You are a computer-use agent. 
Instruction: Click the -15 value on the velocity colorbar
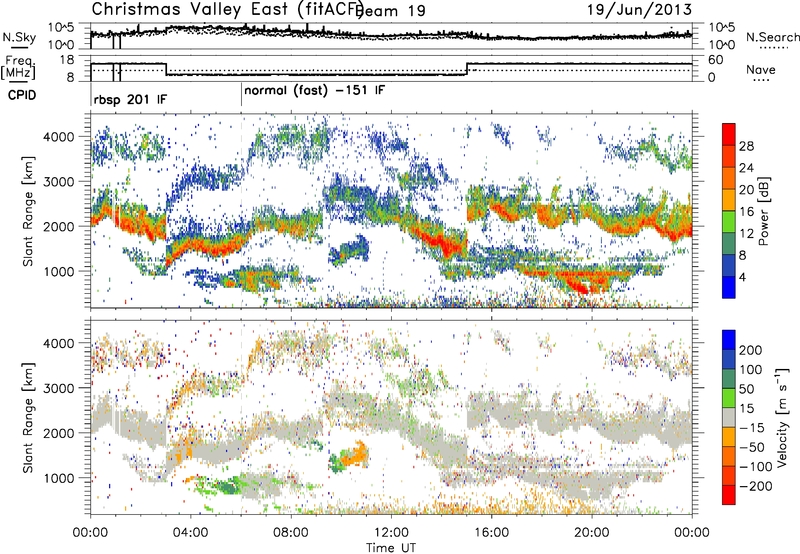point(751,427)
